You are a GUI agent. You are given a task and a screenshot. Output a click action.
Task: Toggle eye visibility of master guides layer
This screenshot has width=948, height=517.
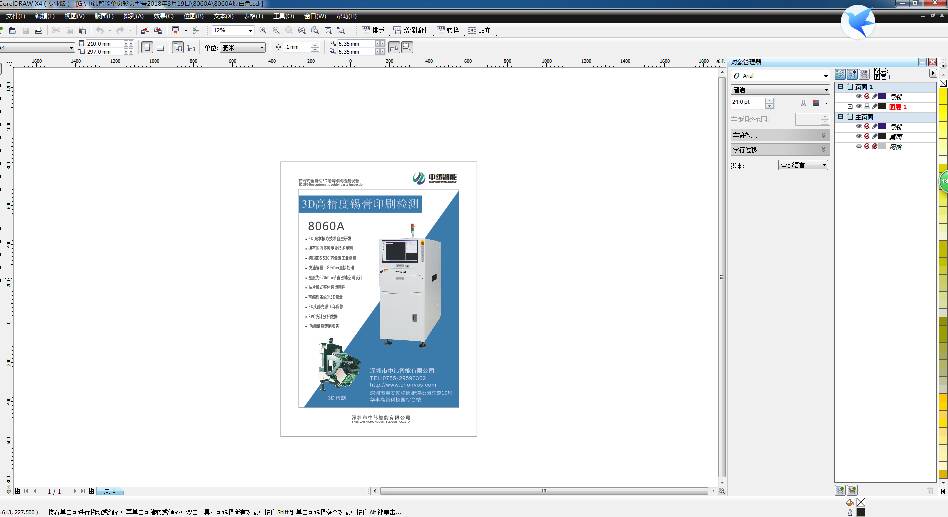pyautogui.click(x=859, y=126)
